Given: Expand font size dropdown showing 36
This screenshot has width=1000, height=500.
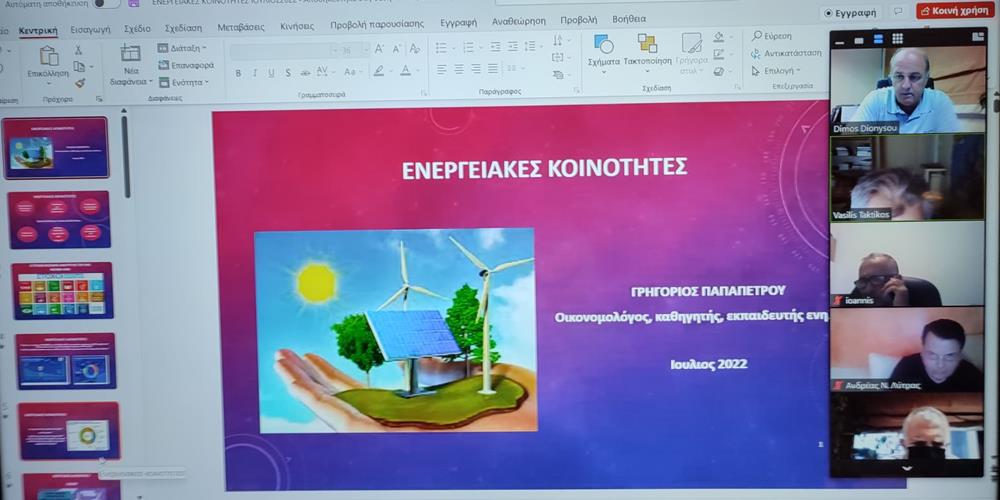Looking at the screenshot, I should 365,50.
